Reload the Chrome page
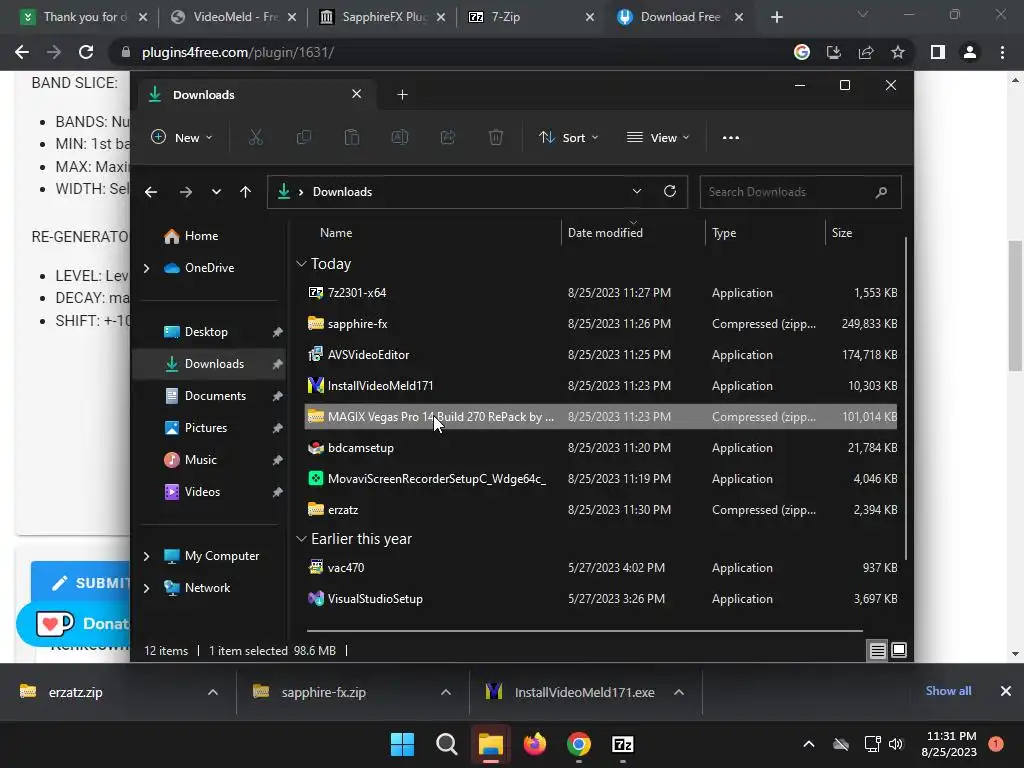The image size is (1024, 768). (86, 52)
